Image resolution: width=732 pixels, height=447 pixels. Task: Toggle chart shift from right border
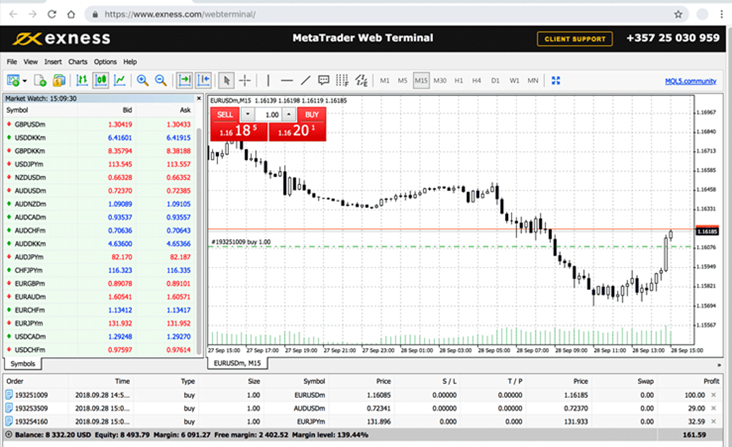coord(203,81)
